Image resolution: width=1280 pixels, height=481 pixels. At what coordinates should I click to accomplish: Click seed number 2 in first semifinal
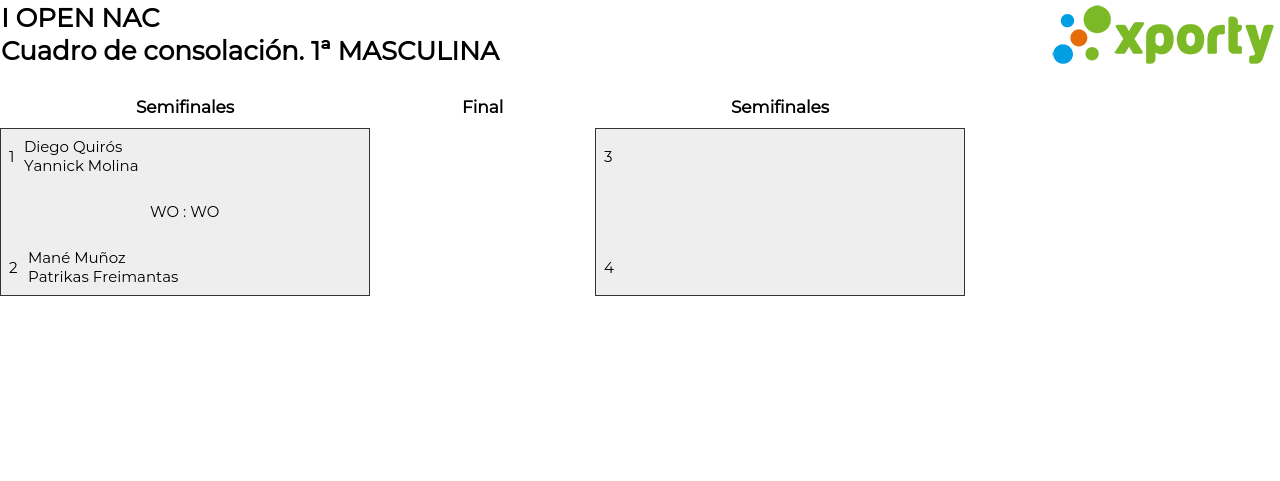[13, 268]
